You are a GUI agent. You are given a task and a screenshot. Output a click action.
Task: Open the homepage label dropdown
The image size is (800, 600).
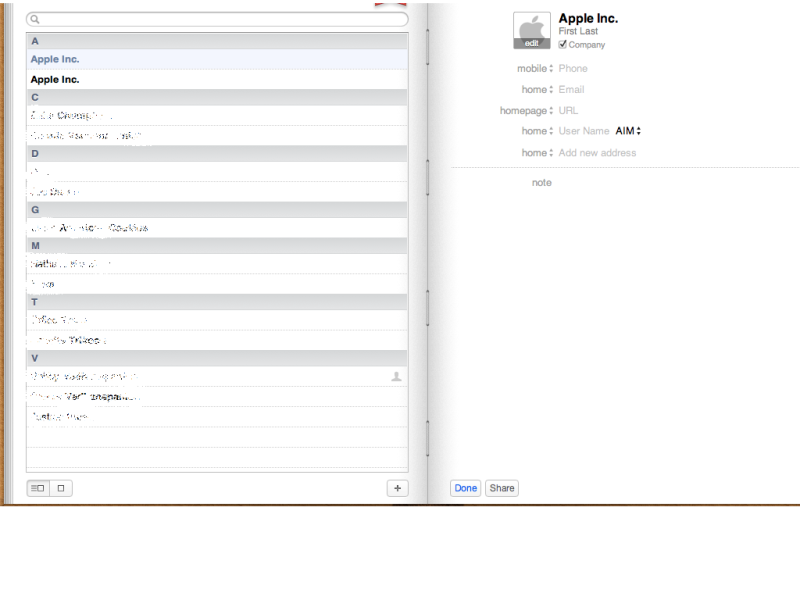click(527, 111)
